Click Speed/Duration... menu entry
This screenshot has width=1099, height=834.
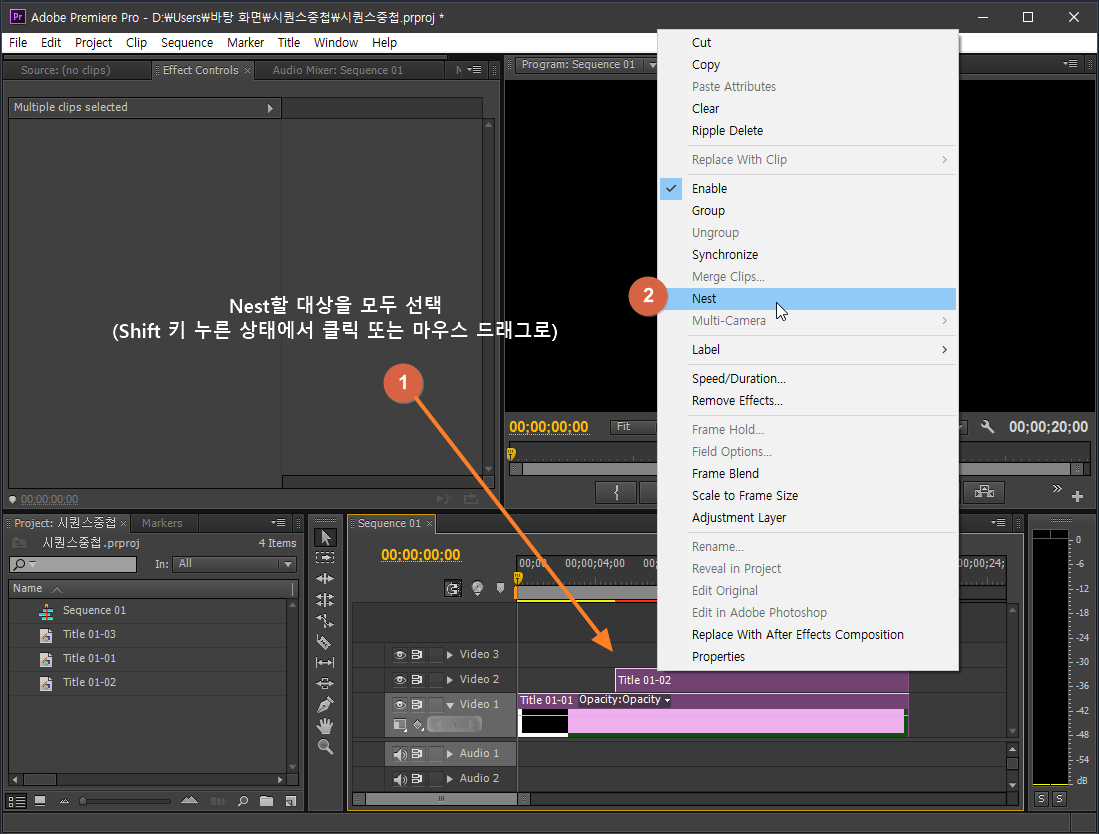(807, 379)
